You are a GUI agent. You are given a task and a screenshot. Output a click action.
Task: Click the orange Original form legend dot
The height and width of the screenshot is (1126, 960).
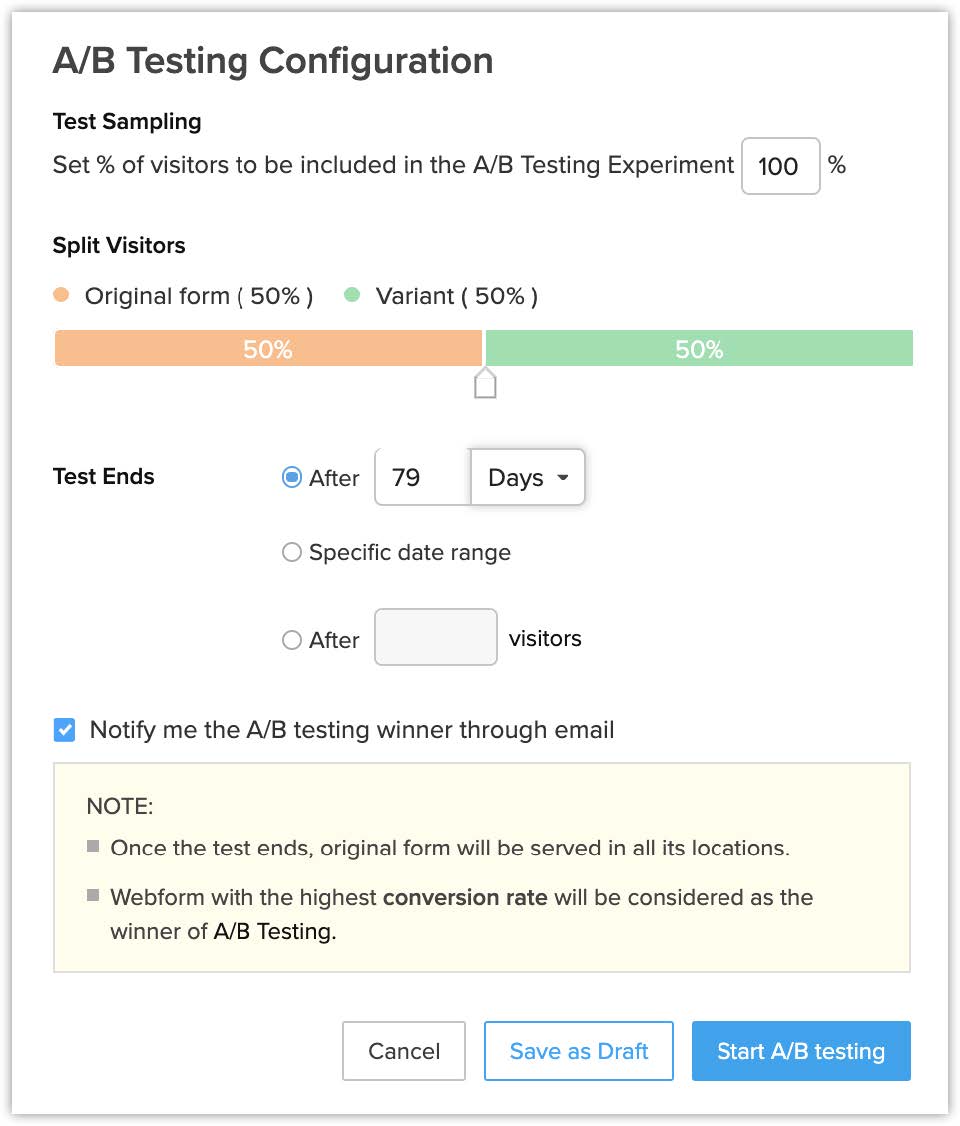coord(62,296)
